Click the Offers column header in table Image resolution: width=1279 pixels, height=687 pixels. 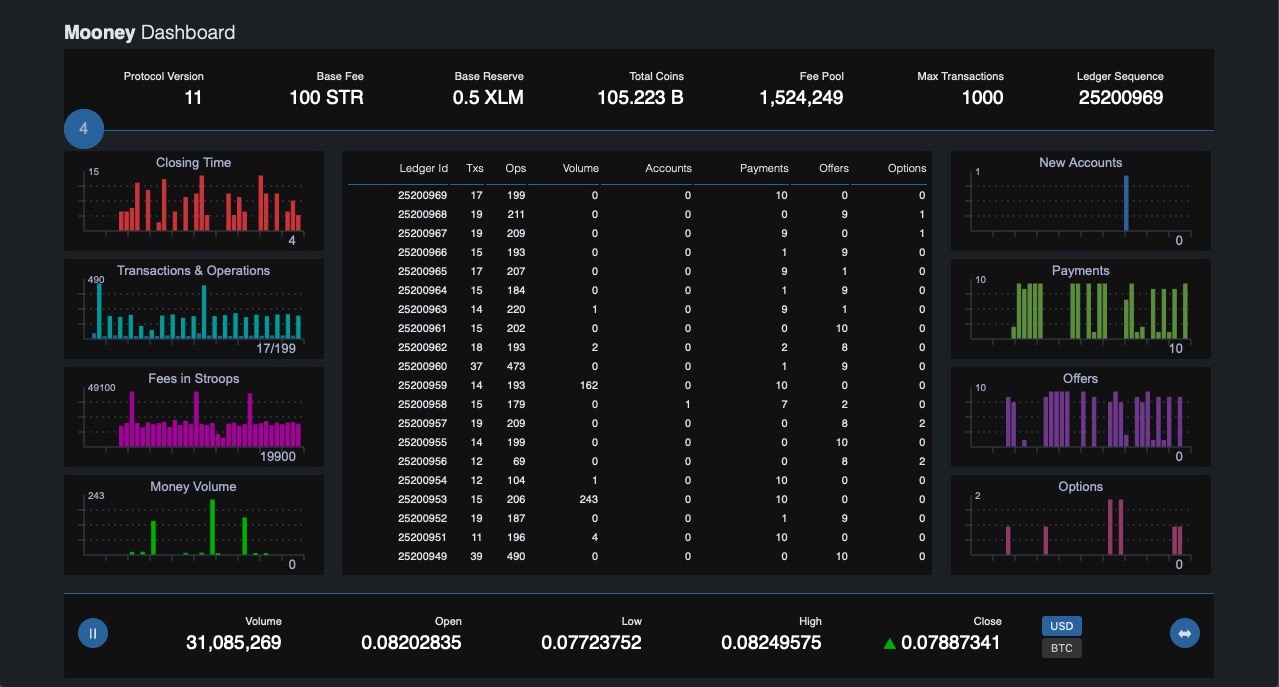[833, 168]
